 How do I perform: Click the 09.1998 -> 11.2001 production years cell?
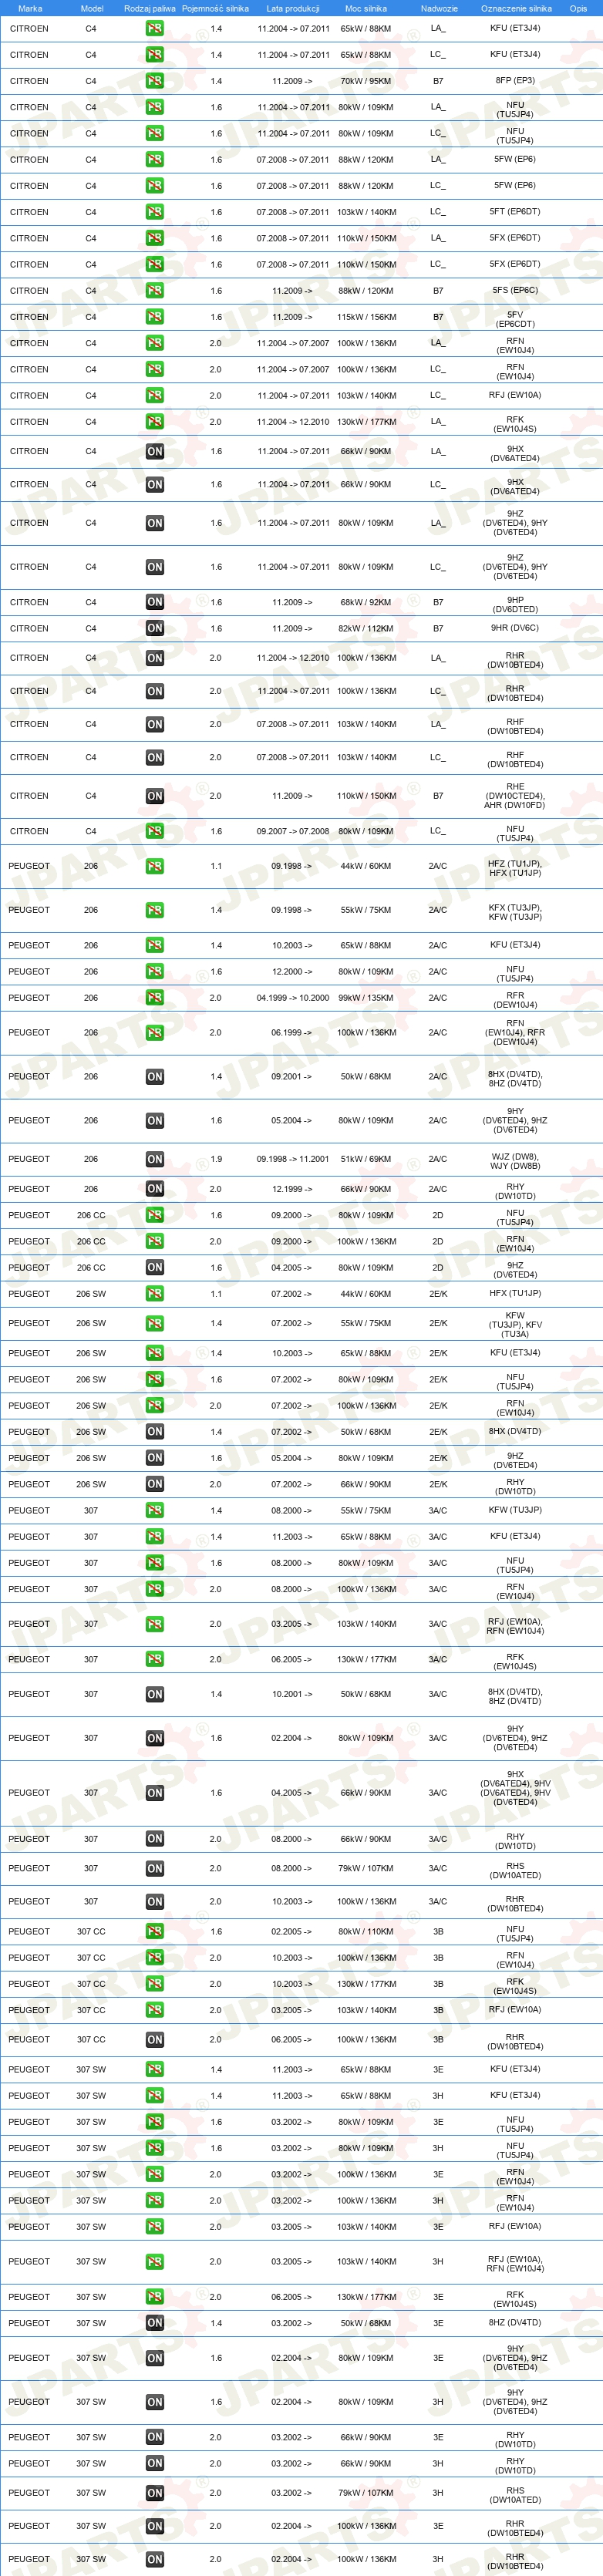[293, 1159]
